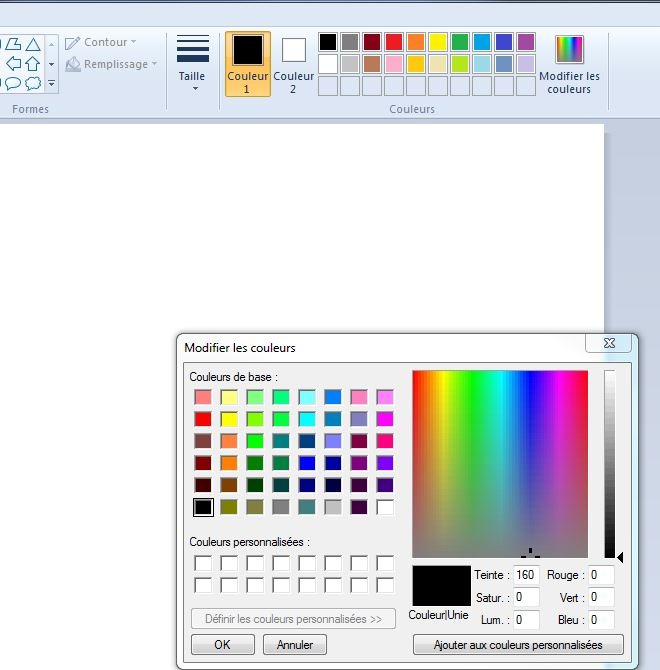Open the Remplissage fill dropdown
This screenshot has width=660, height=670.
[x=111, y=64]
